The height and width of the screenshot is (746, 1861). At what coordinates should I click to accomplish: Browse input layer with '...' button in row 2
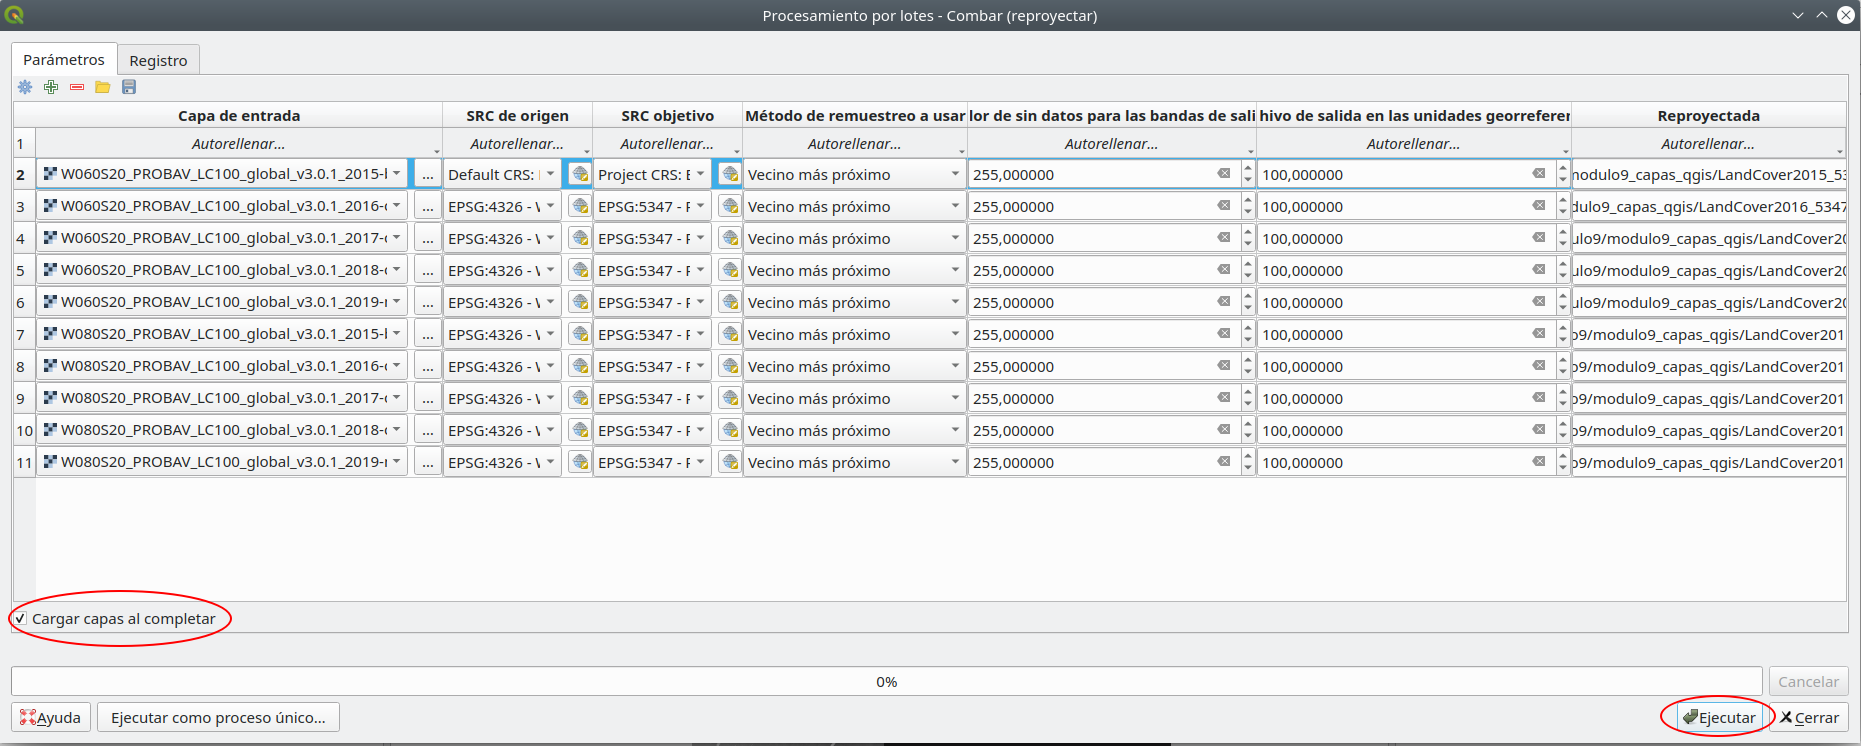click(428, 174)
